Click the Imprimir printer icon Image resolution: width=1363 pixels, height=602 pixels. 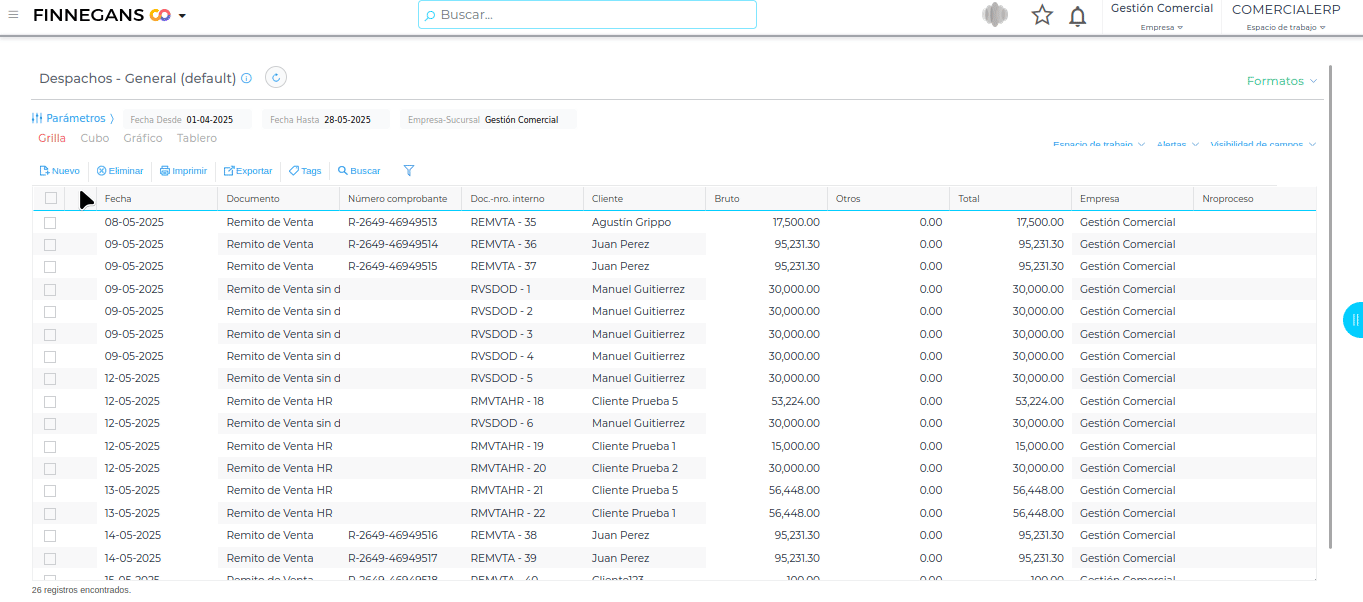pyautogui.click(x=165, y=171)
